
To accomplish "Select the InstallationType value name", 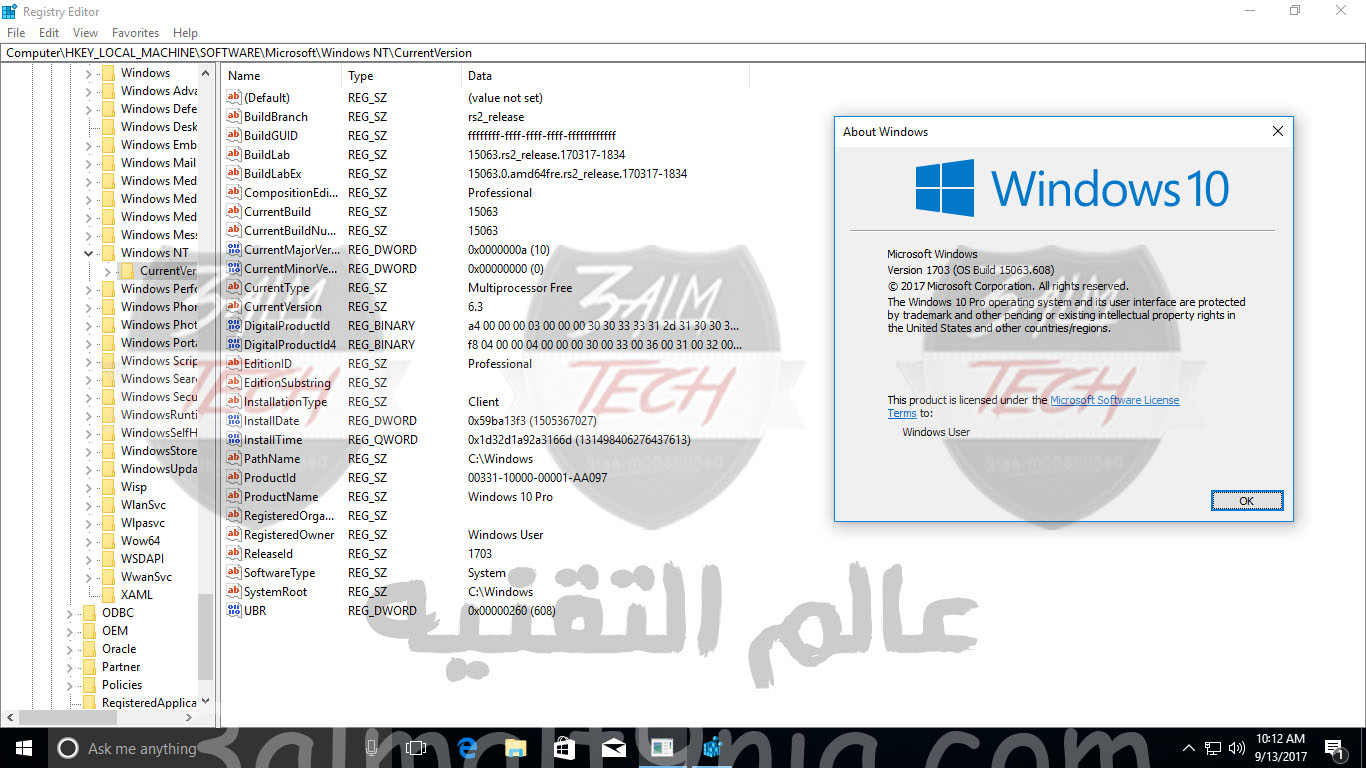I will pos(285,402).
